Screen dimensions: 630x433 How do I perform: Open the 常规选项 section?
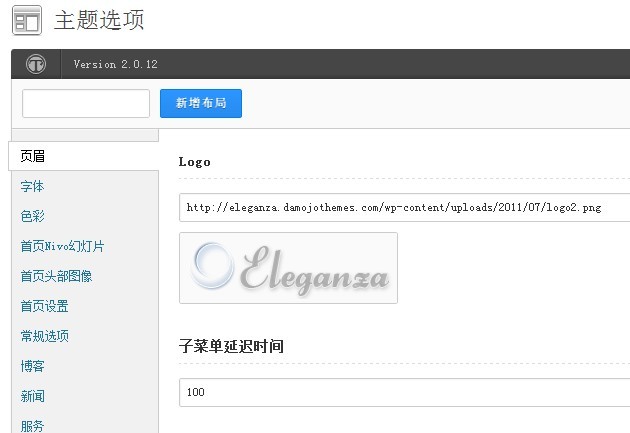click(44, 336)
